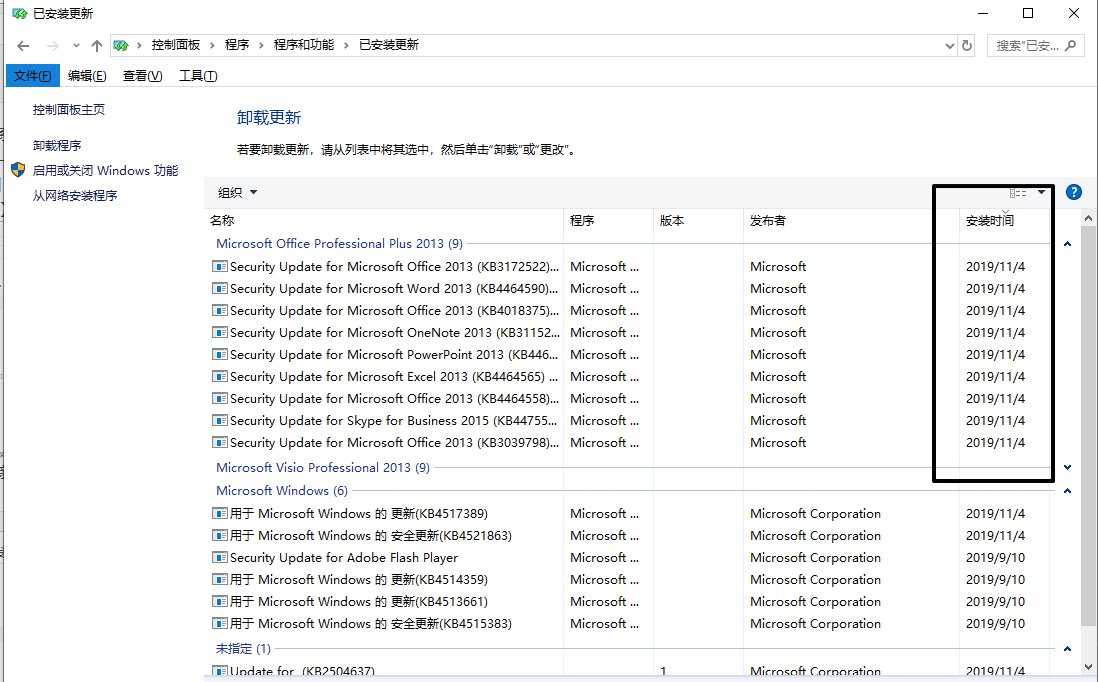
Task: Click the Microsoft Office Professional Plus 2013 group title
Action: click(x=339, y=244)
